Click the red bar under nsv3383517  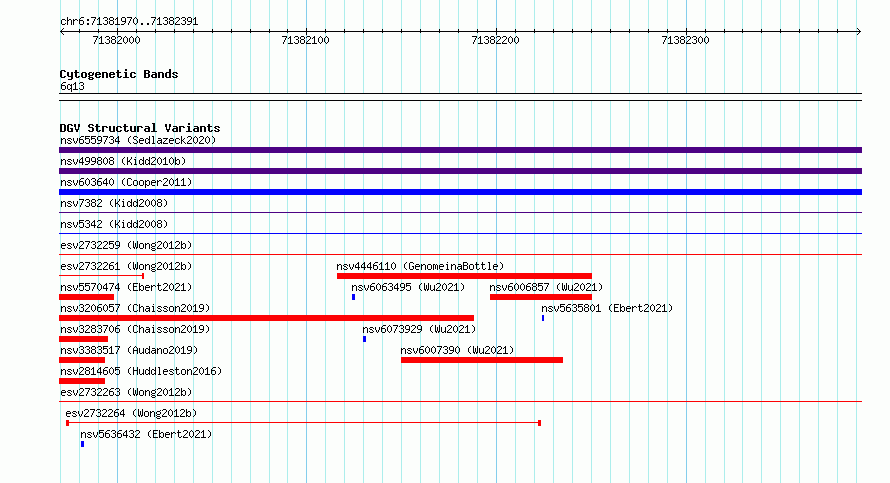(82, 360)
